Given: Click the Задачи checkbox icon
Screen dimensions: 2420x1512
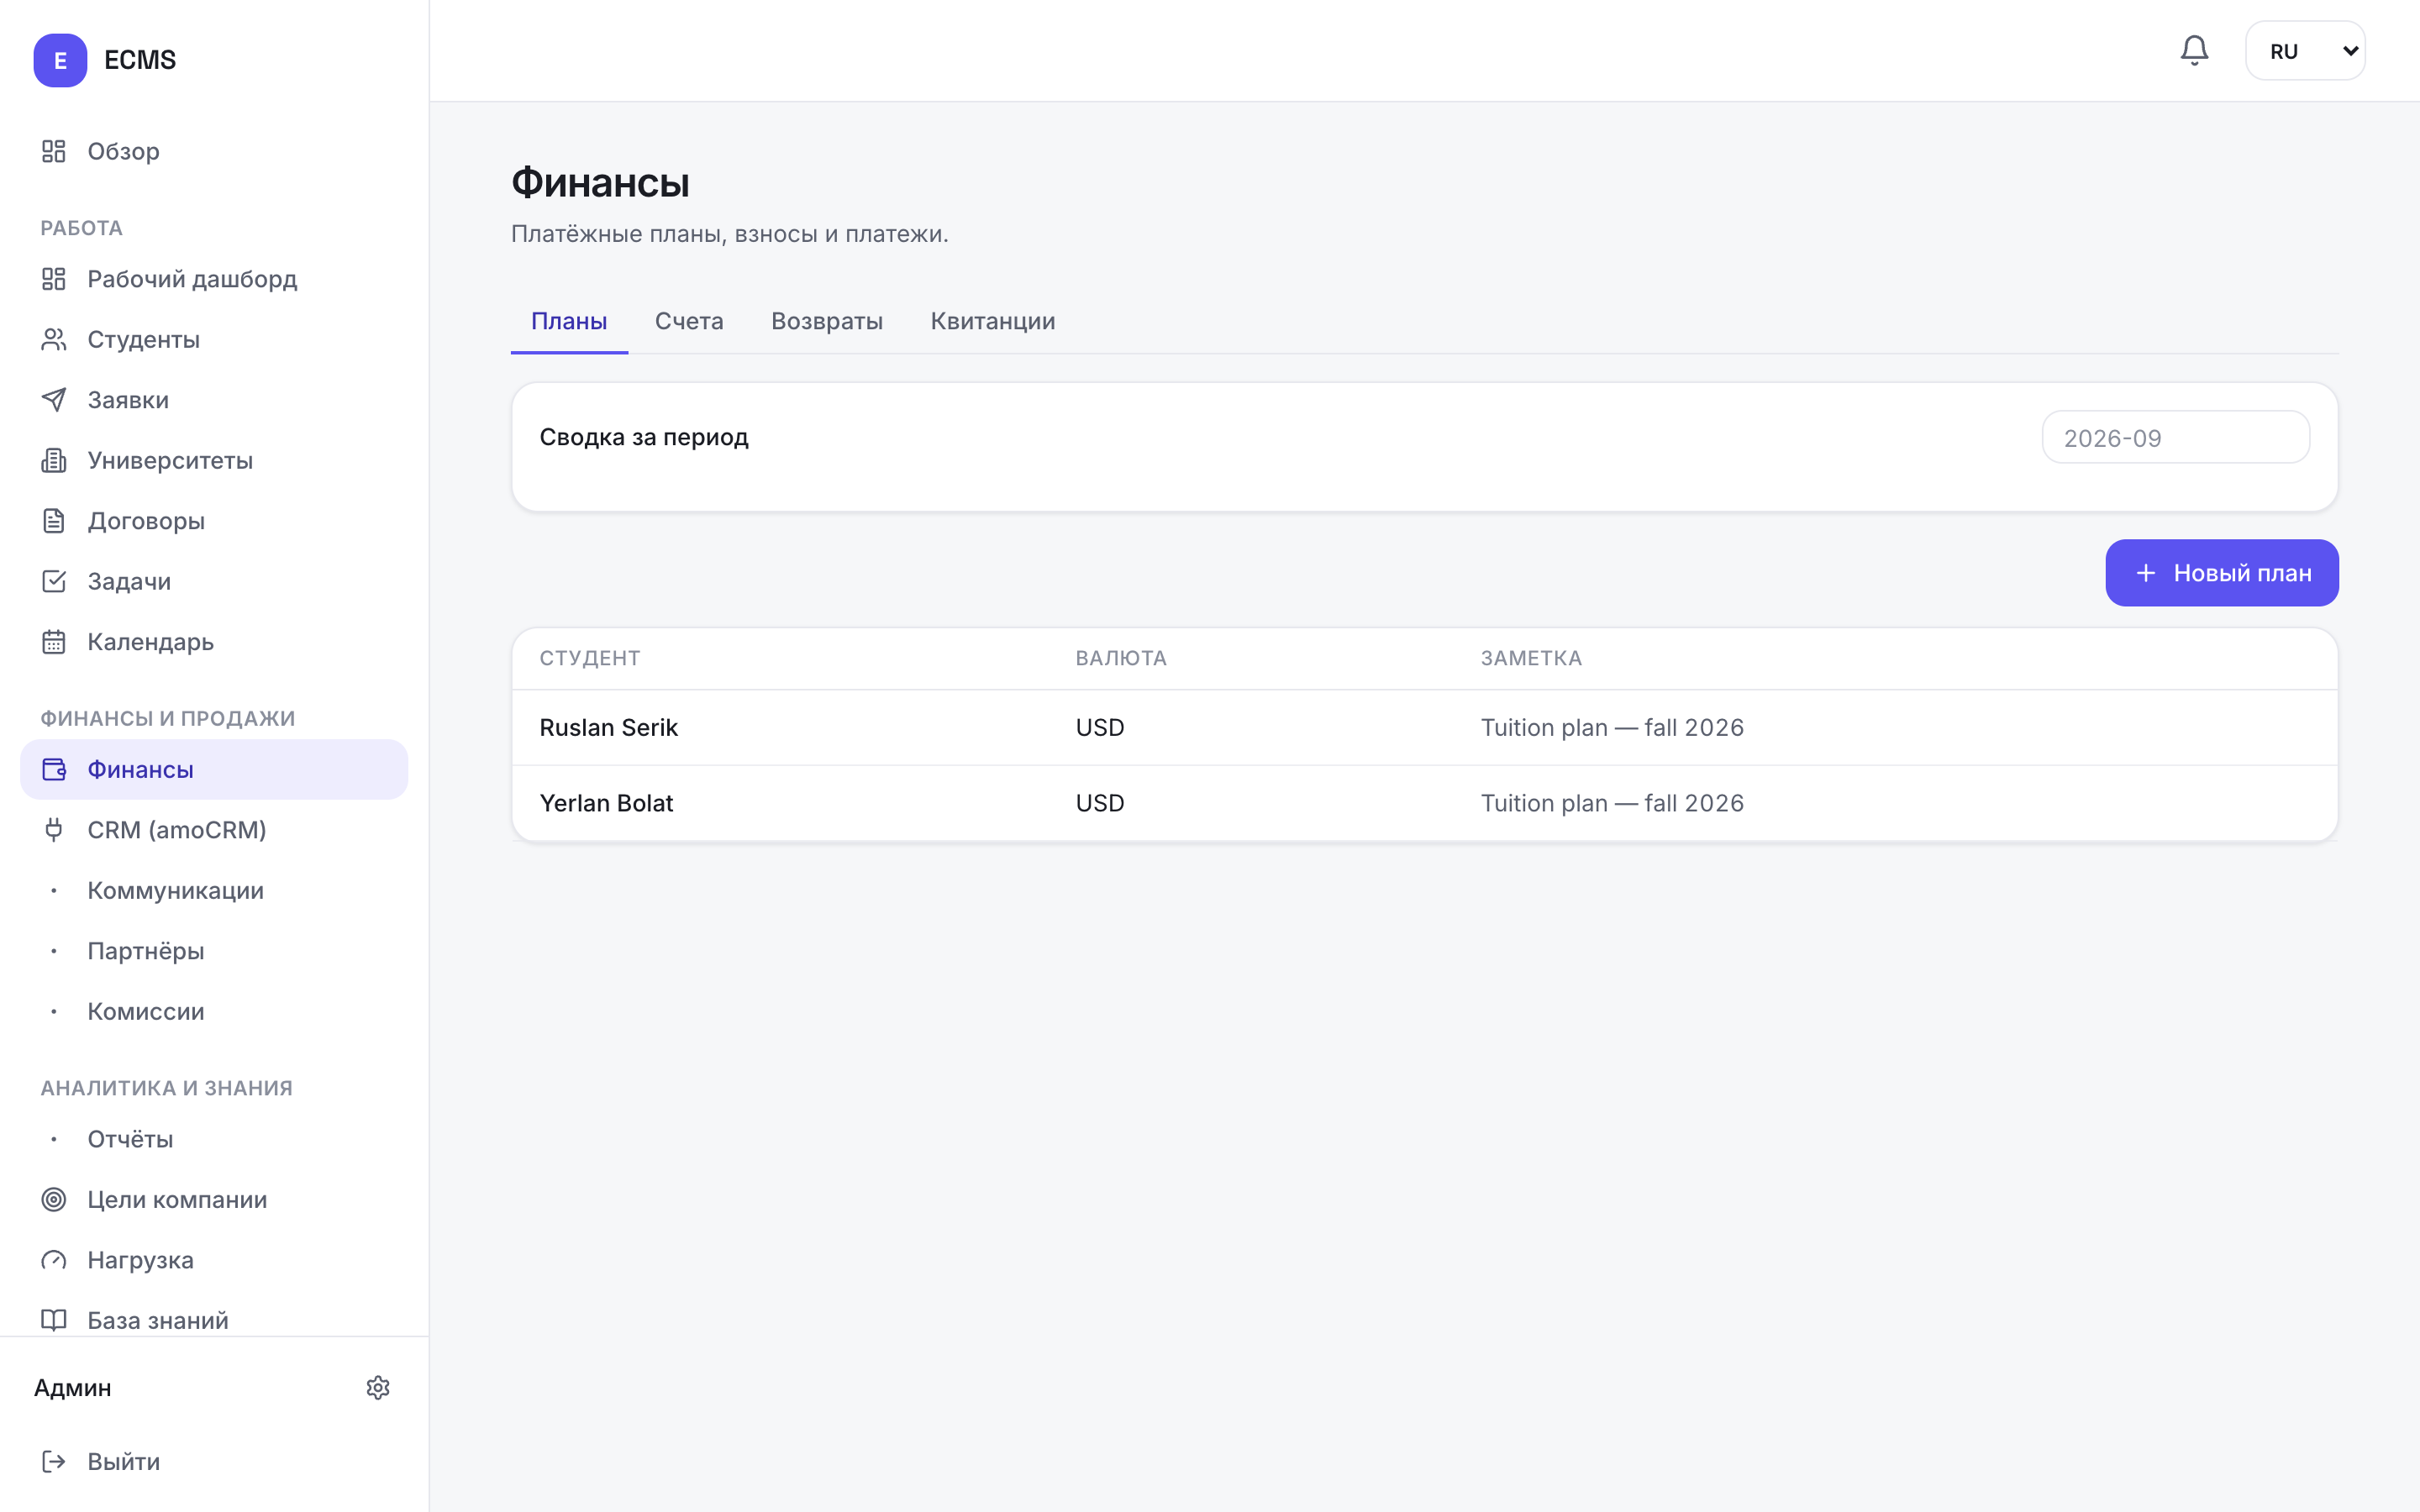Looking at the screenshot, I should pos(54,582).
